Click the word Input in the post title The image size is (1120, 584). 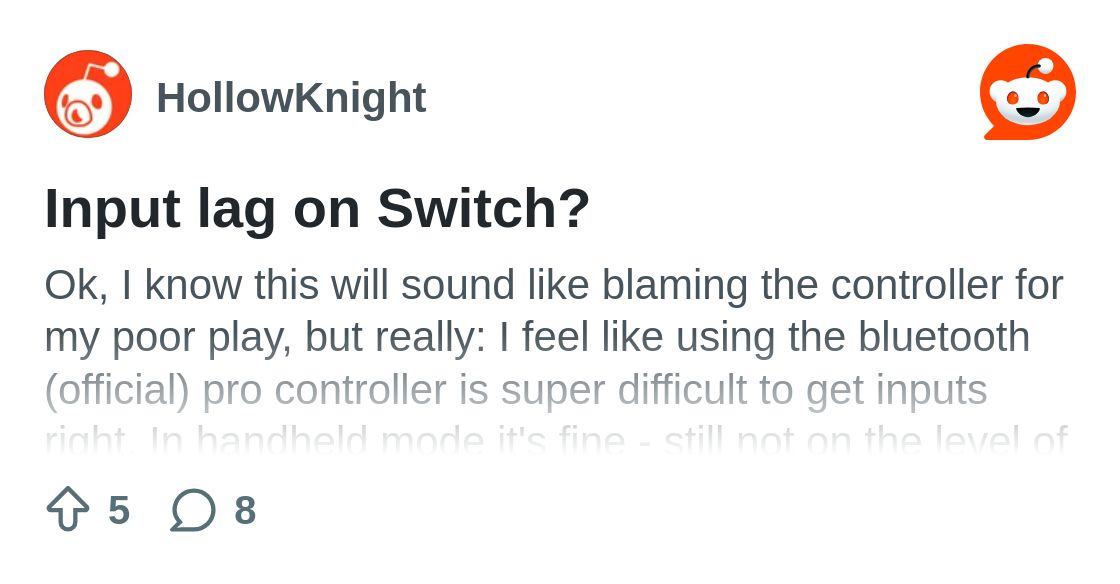112,211
